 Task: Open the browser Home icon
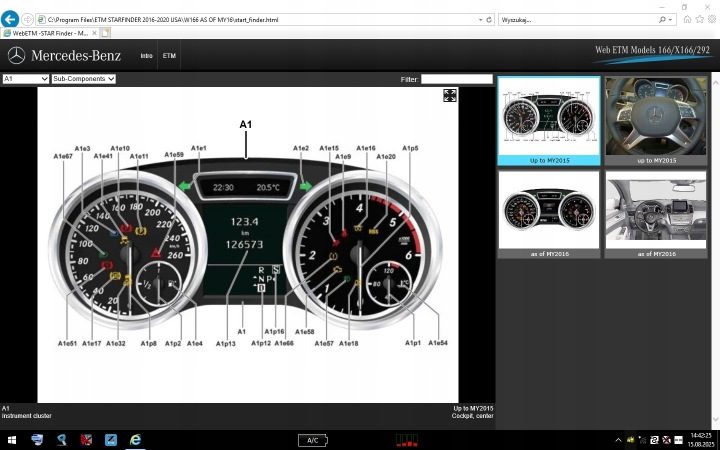[687, 19]
